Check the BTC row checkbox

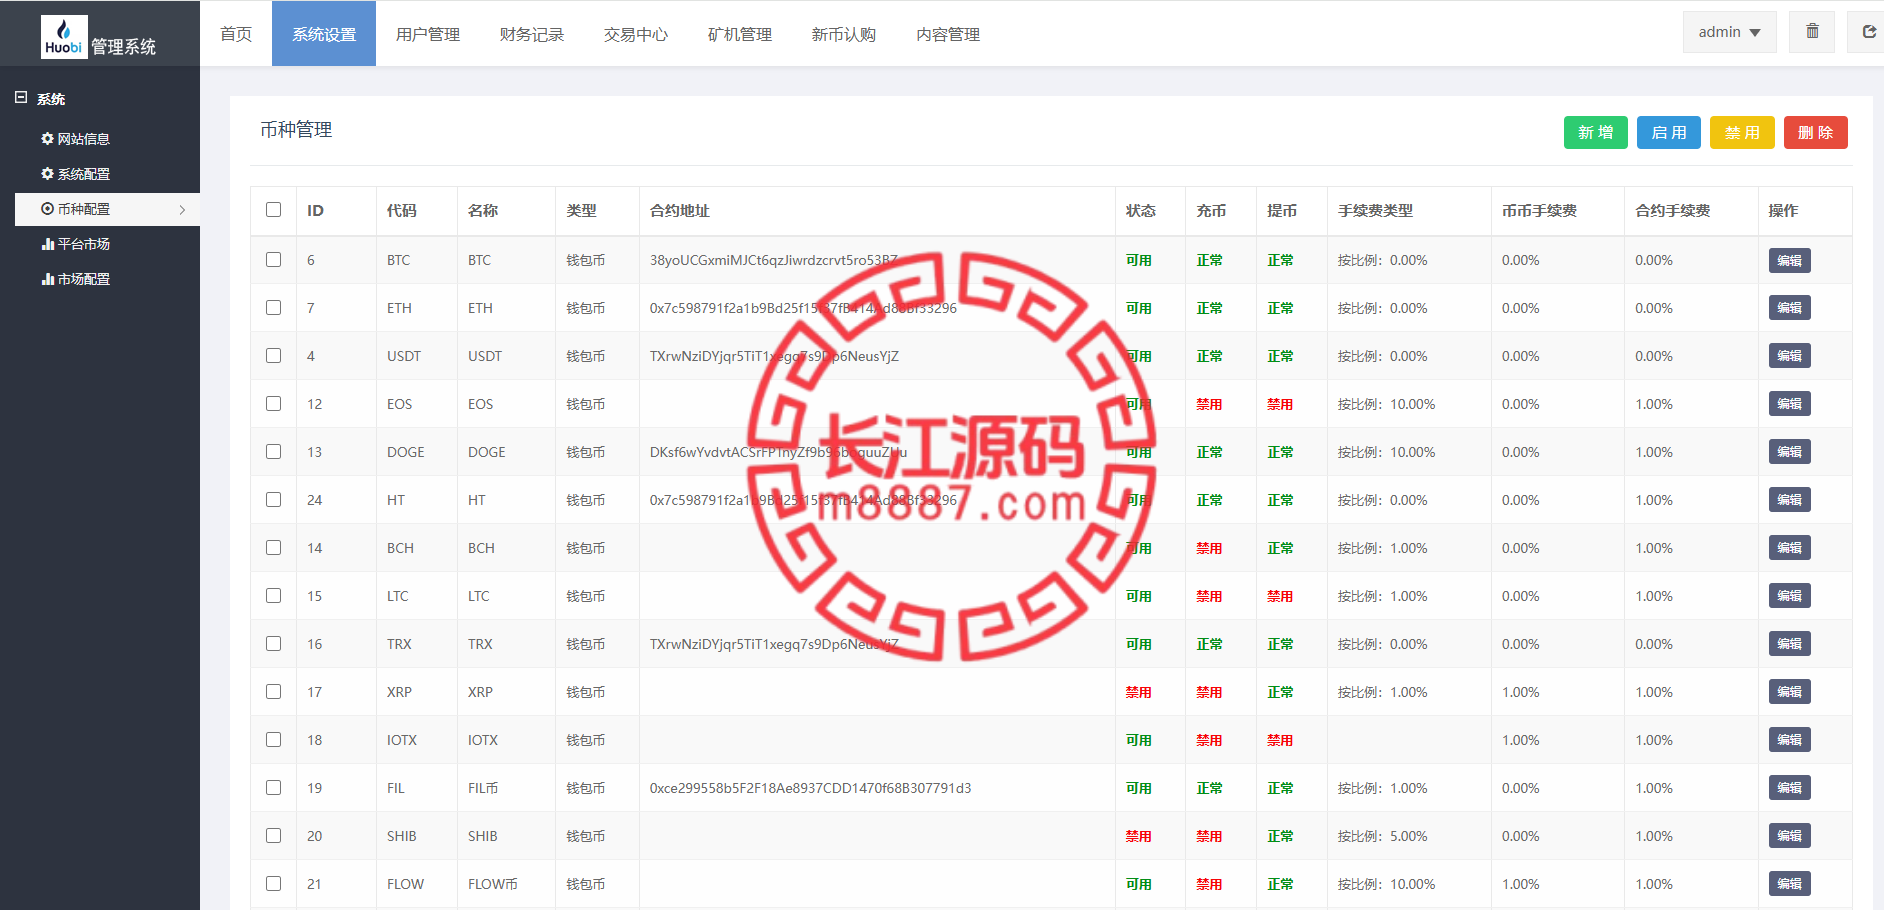[273, 260]
